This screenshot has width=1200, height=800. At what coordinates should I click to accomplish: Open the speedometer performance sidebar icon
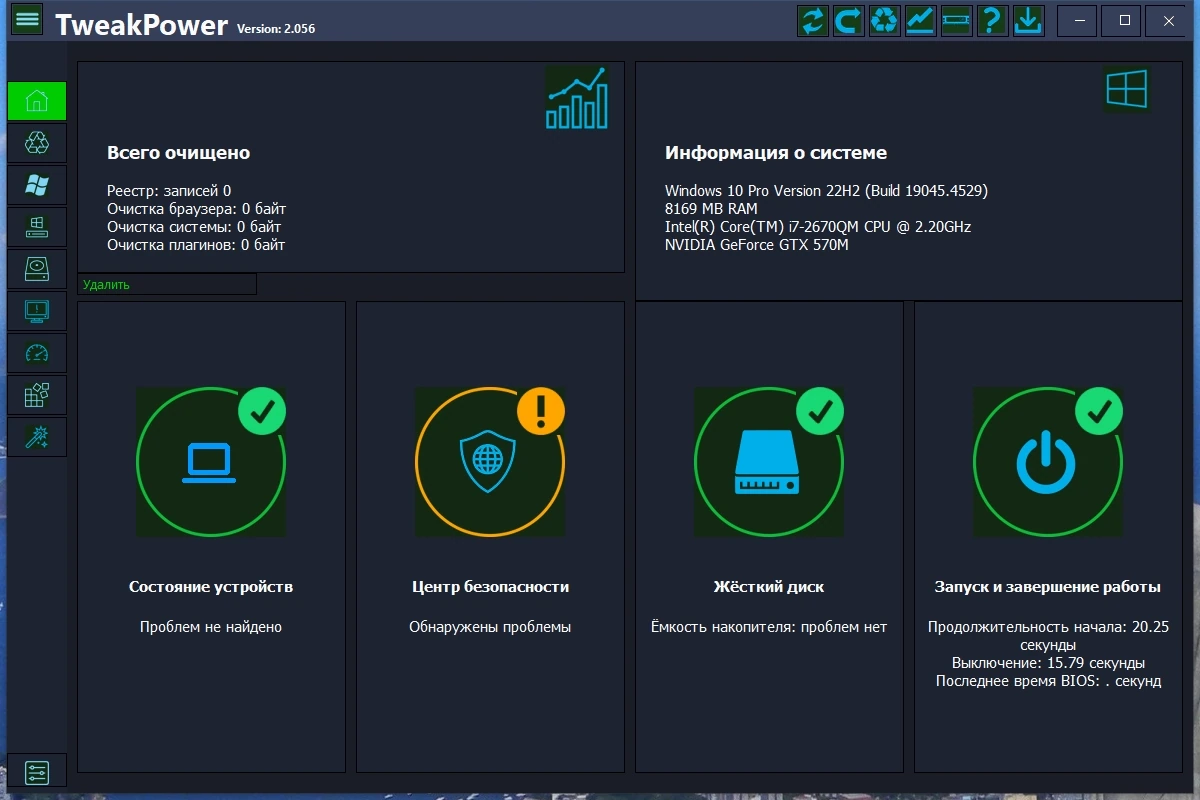37,353
